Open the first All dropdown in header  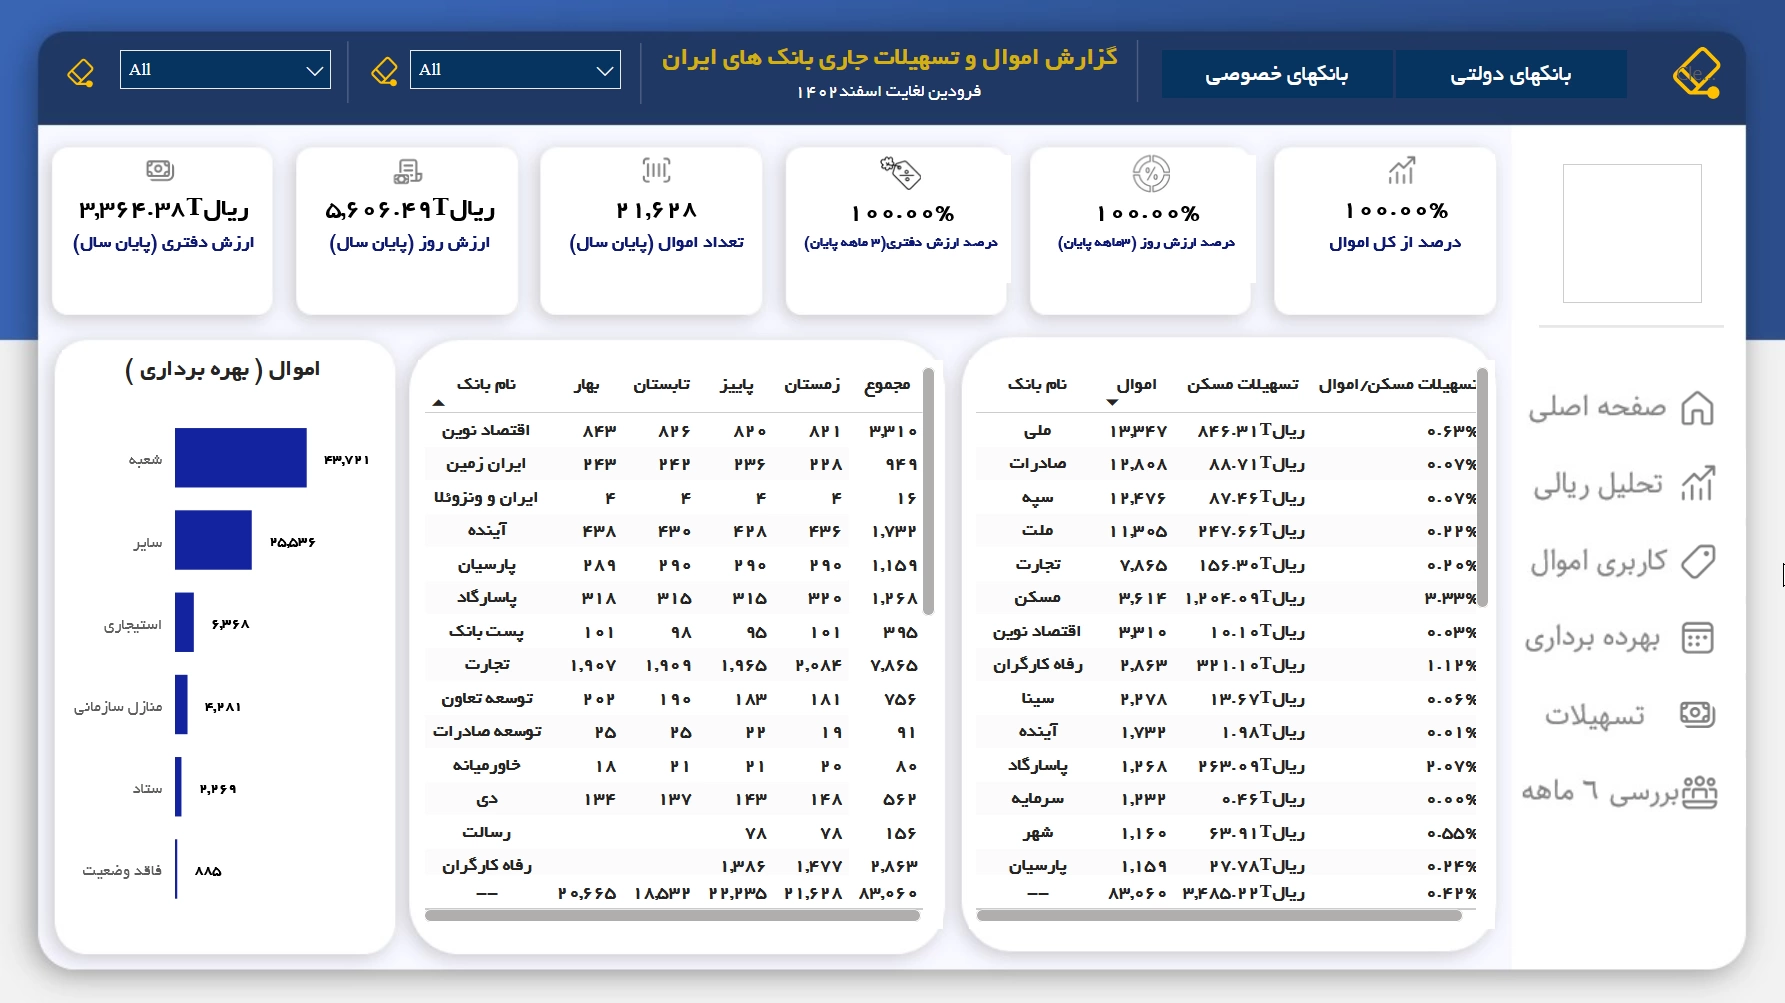(225, 70)
